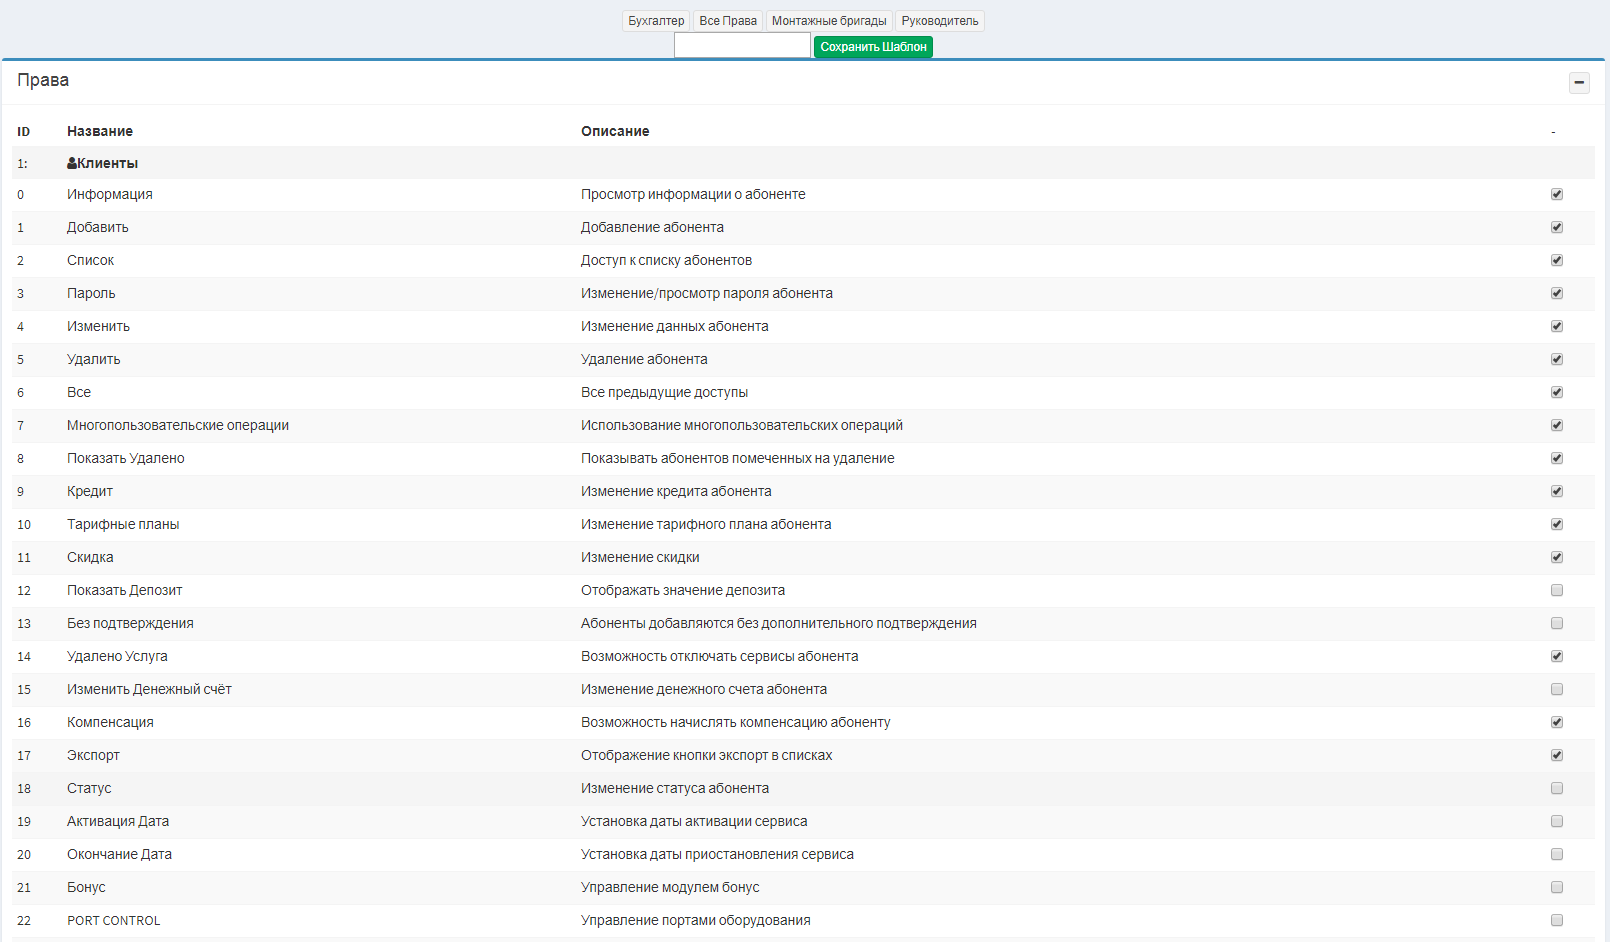
Task: Check the Бонус permission checkbox
Action: [x=1557, y=887]
